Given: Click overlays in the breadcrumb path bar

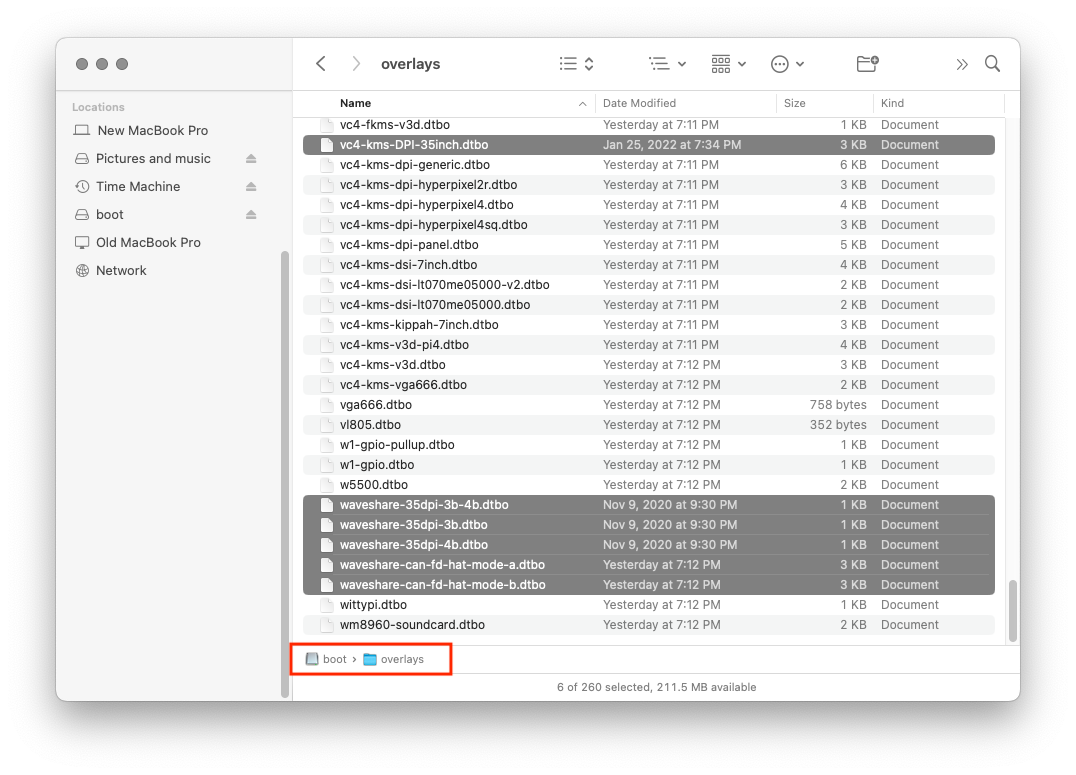Looking at the screenshot, I should click(x=404, y=658).
